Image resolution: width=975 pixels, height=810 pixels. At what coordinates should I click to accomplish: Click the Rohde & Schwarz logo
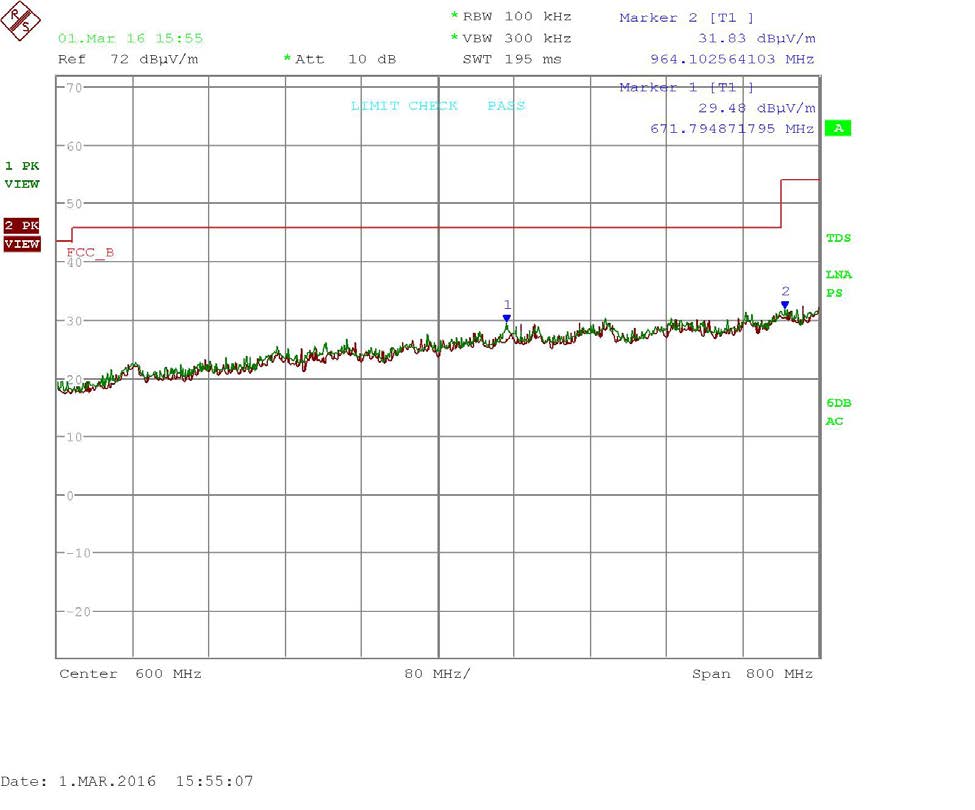click(x=21, y=21)
